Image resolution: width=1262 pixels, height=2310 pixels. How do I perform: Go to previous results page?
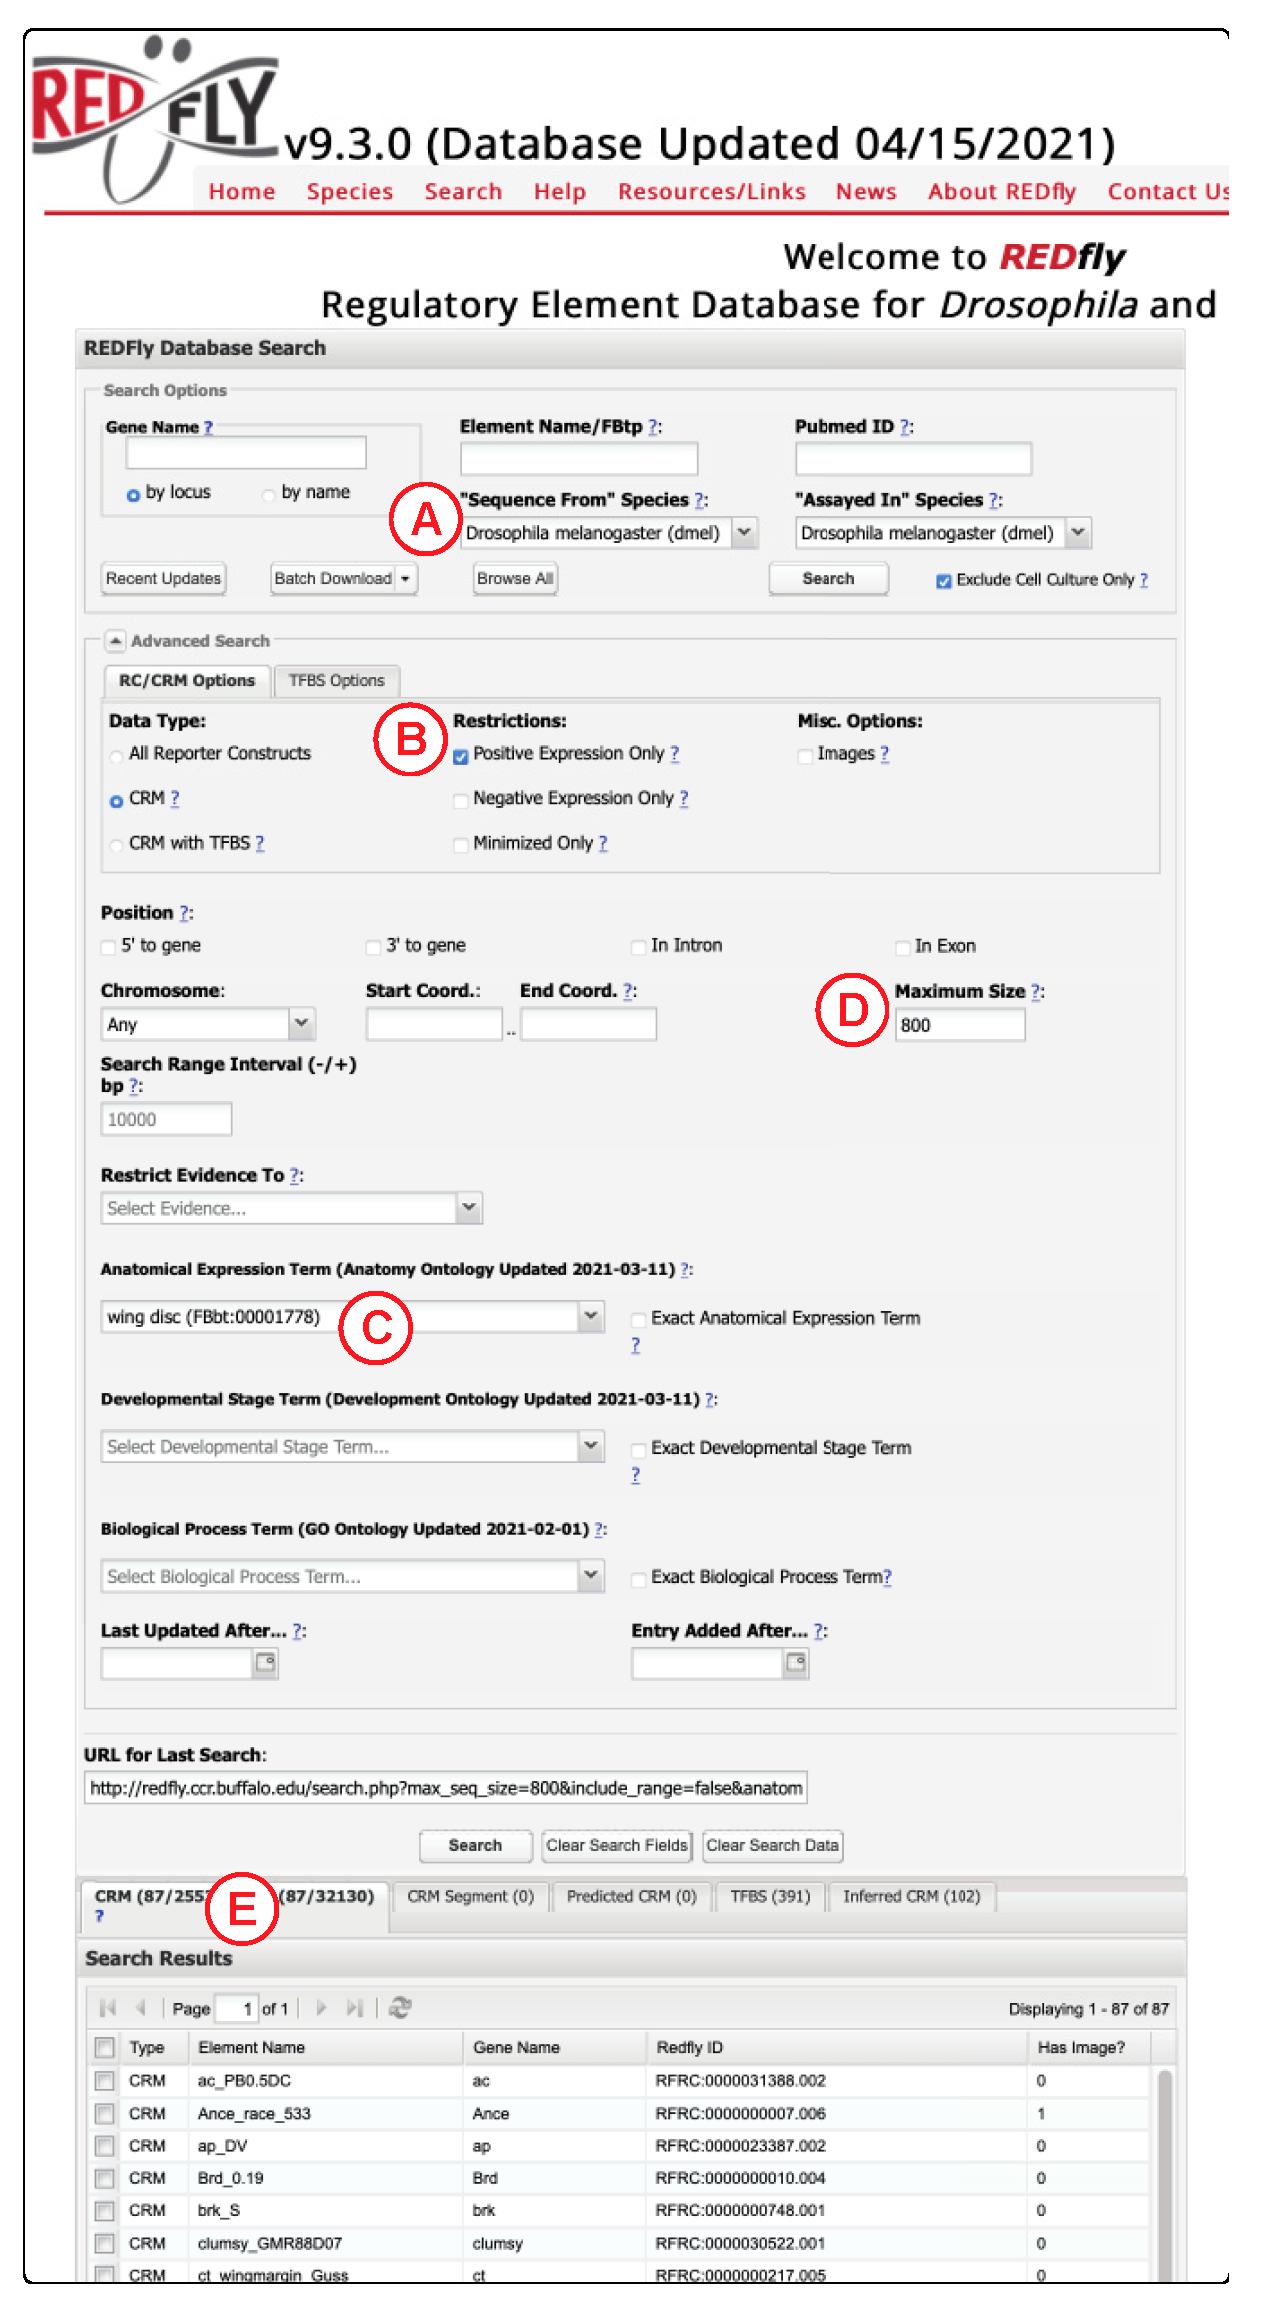pos(141,2008)
